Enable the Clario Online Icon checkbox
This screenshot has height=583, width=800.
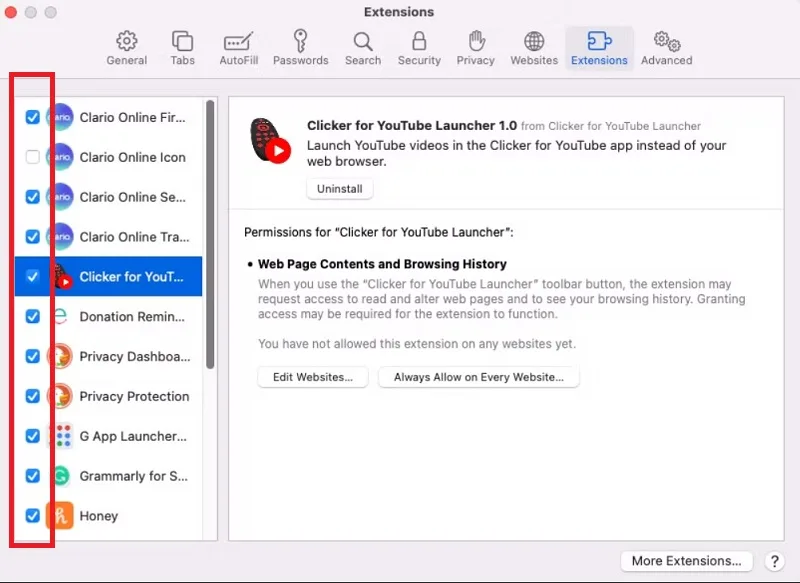33,157
